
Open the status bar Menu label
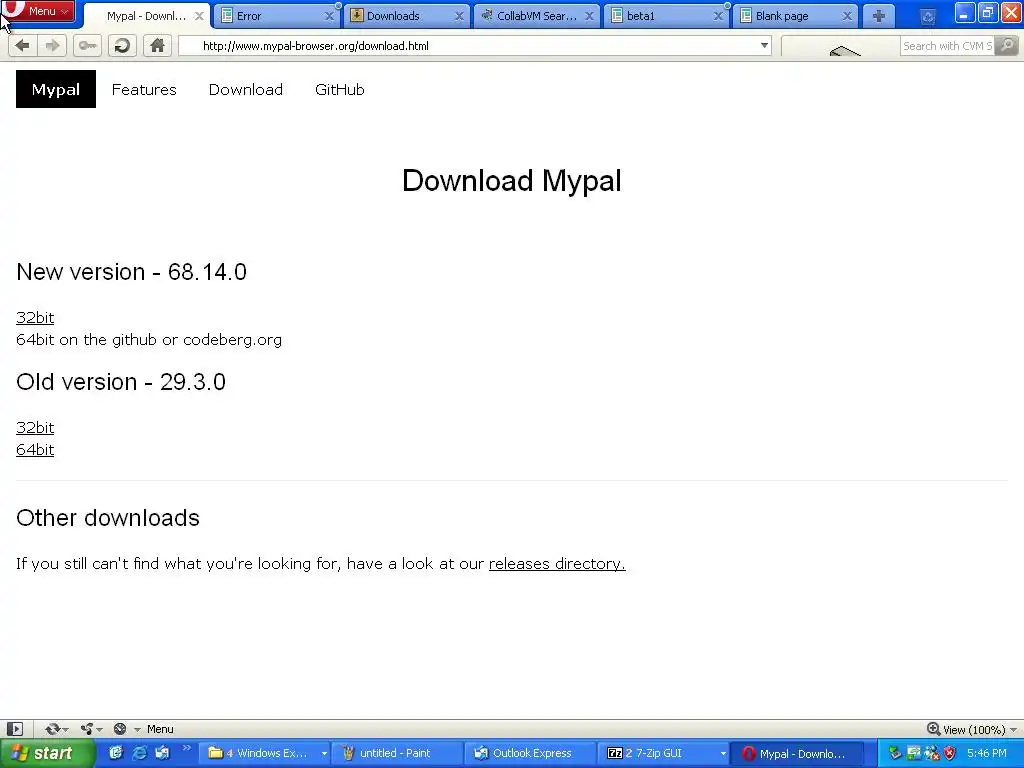click(160, 729)
